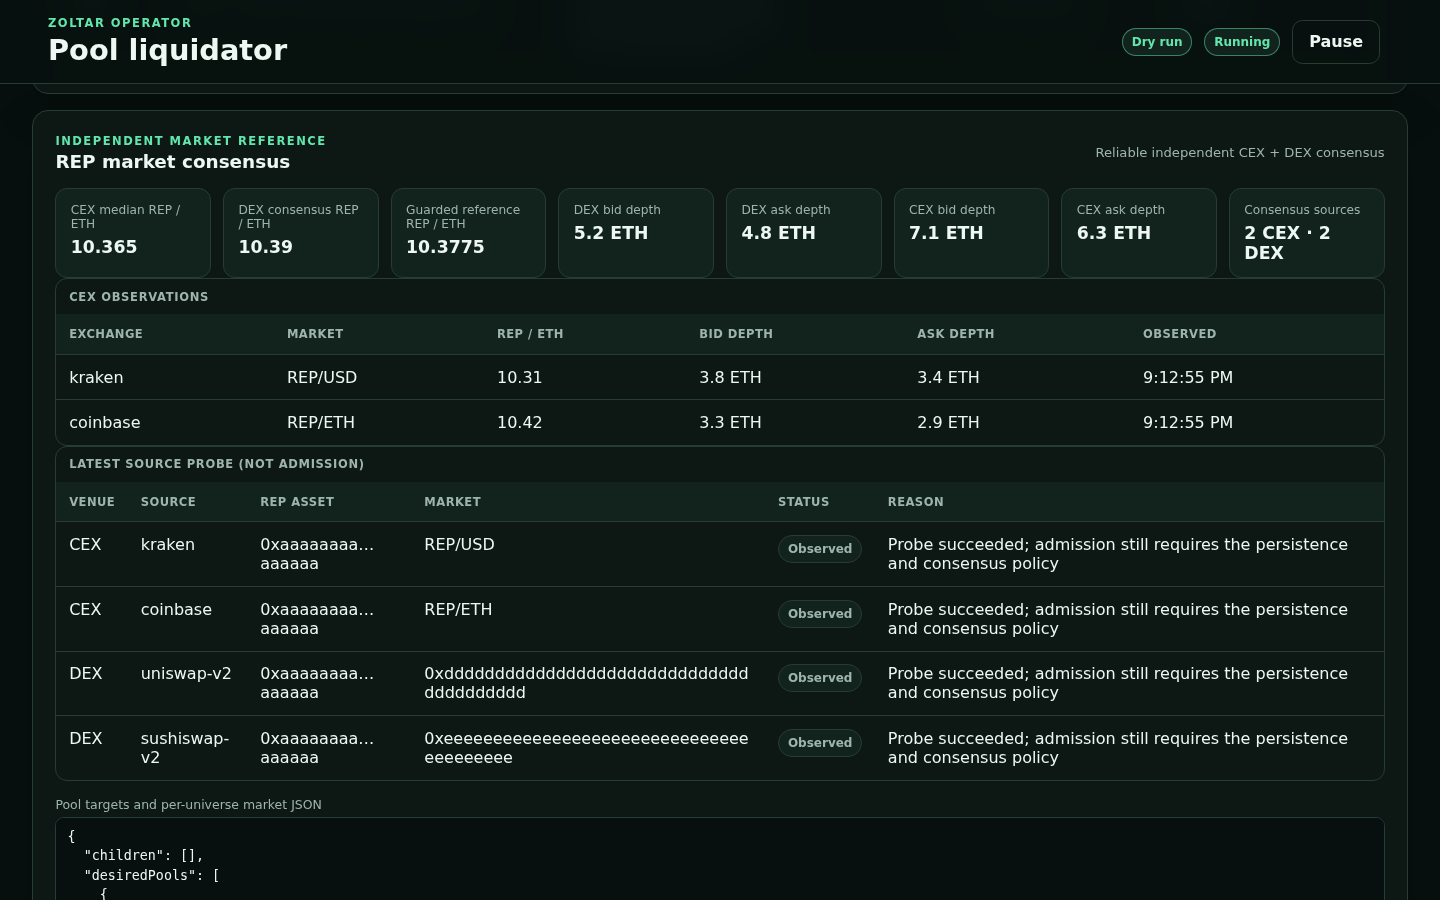Viewport: 1440px width, 900px height.
Task: Click the Observed badge in the sushiswap-v2 row
Action: coord(820,743)
